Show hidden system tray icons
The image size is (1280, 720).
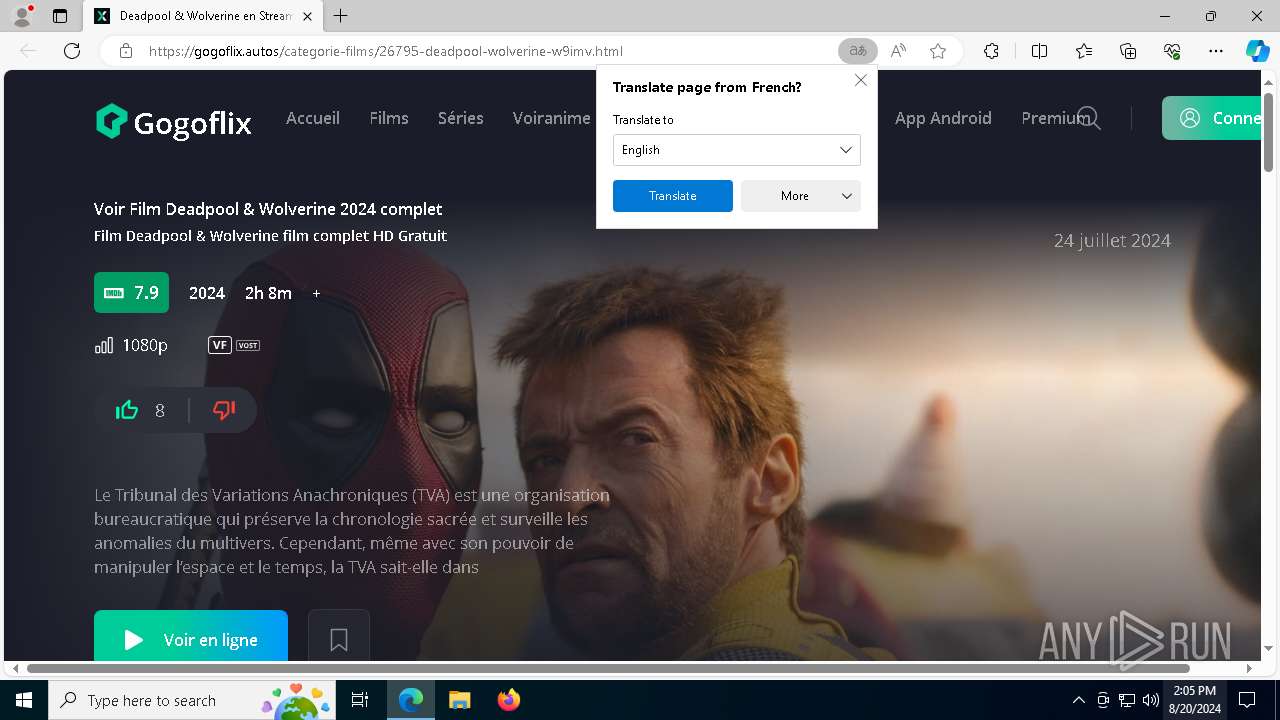[x=1078, y=700]
